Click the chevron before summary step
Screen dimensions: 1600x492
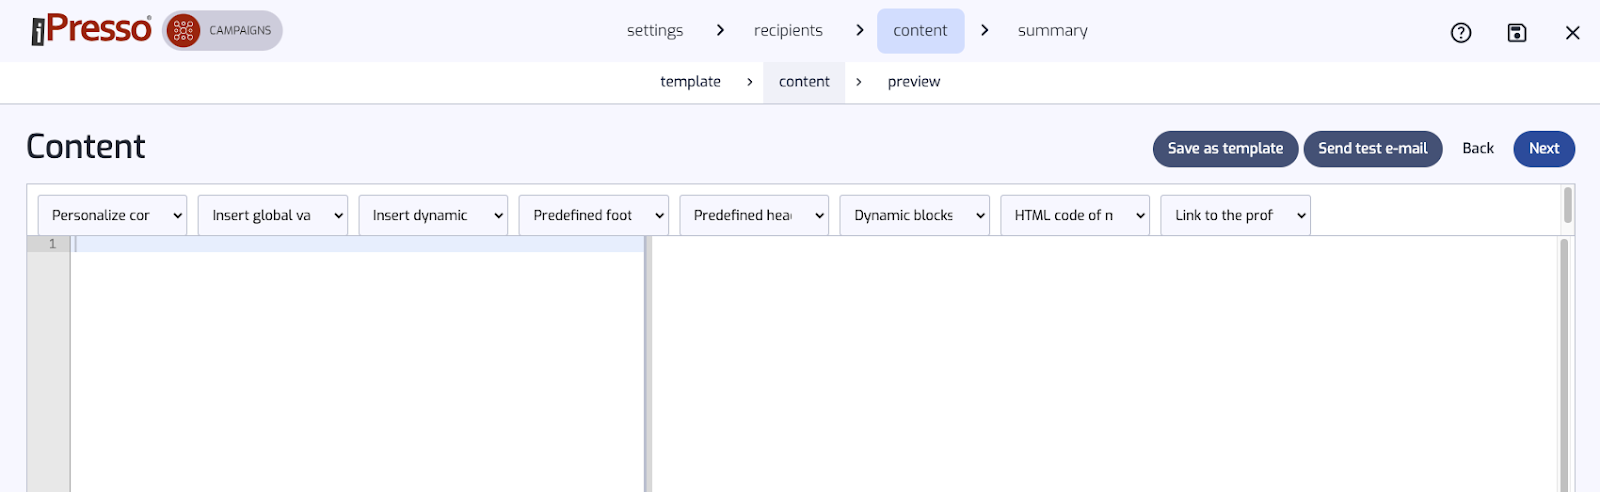pos(985,31)
